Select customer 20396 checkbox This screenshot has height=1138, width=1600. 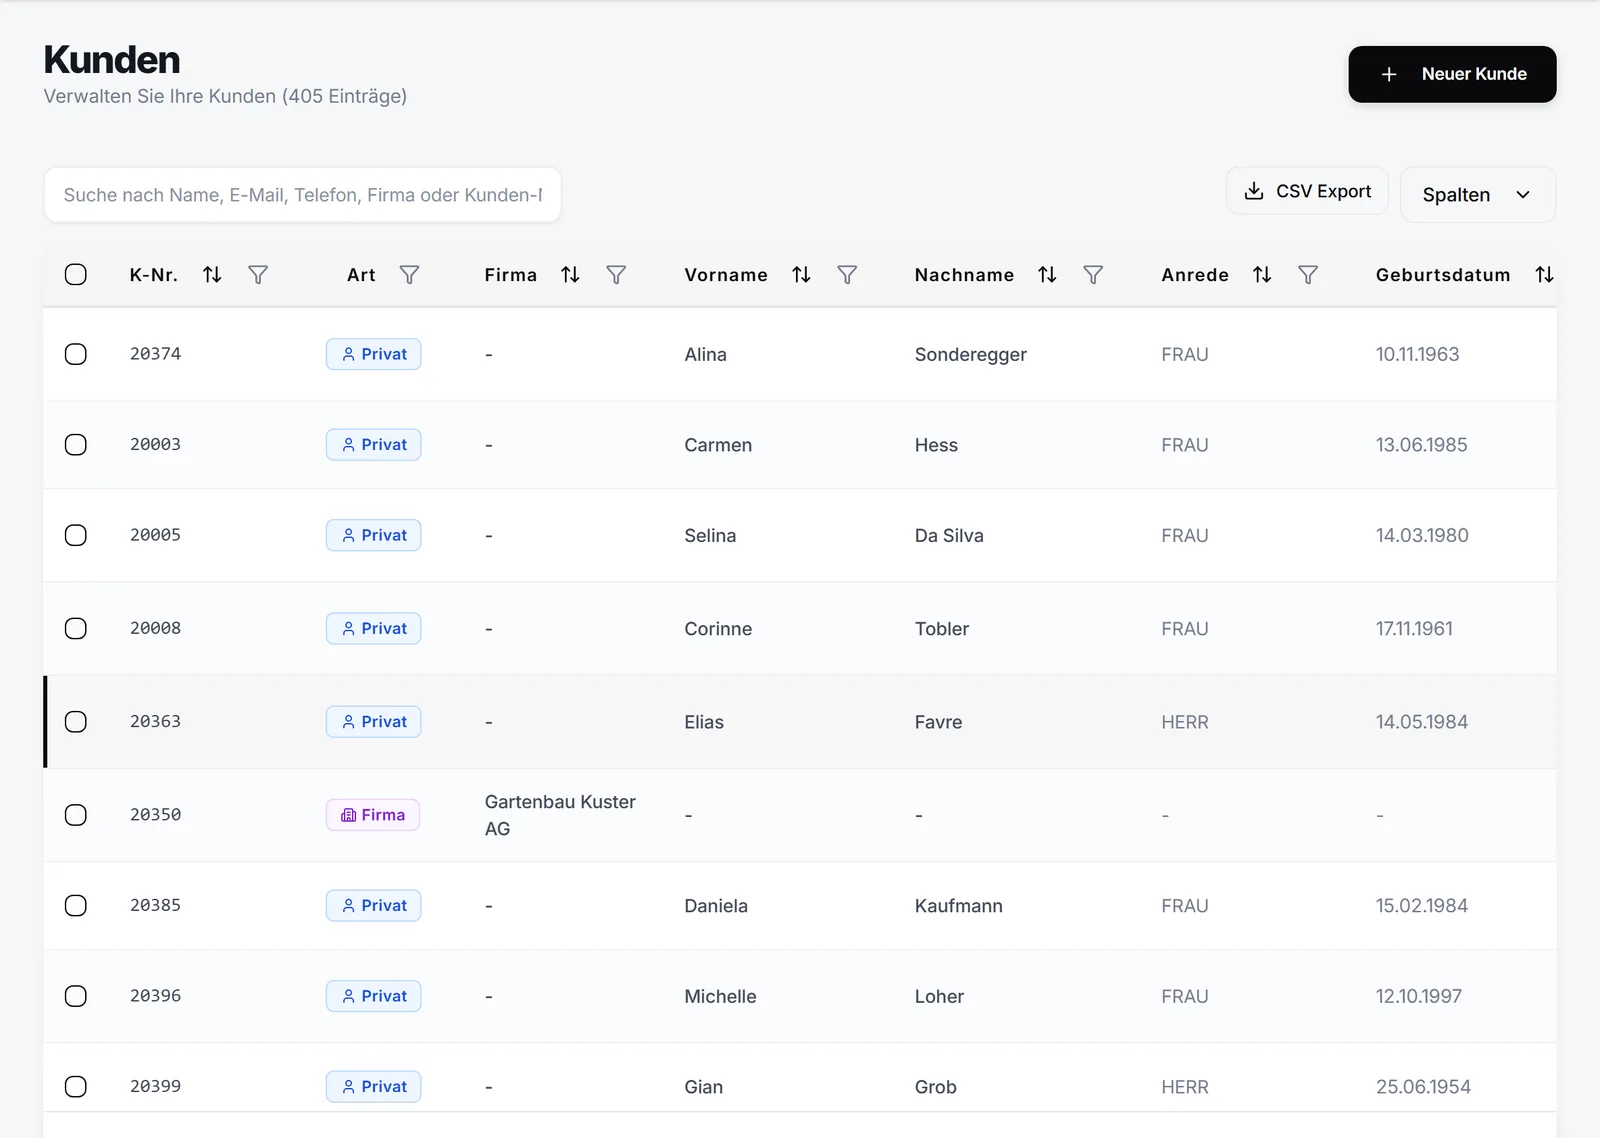[x=76, y=996]
